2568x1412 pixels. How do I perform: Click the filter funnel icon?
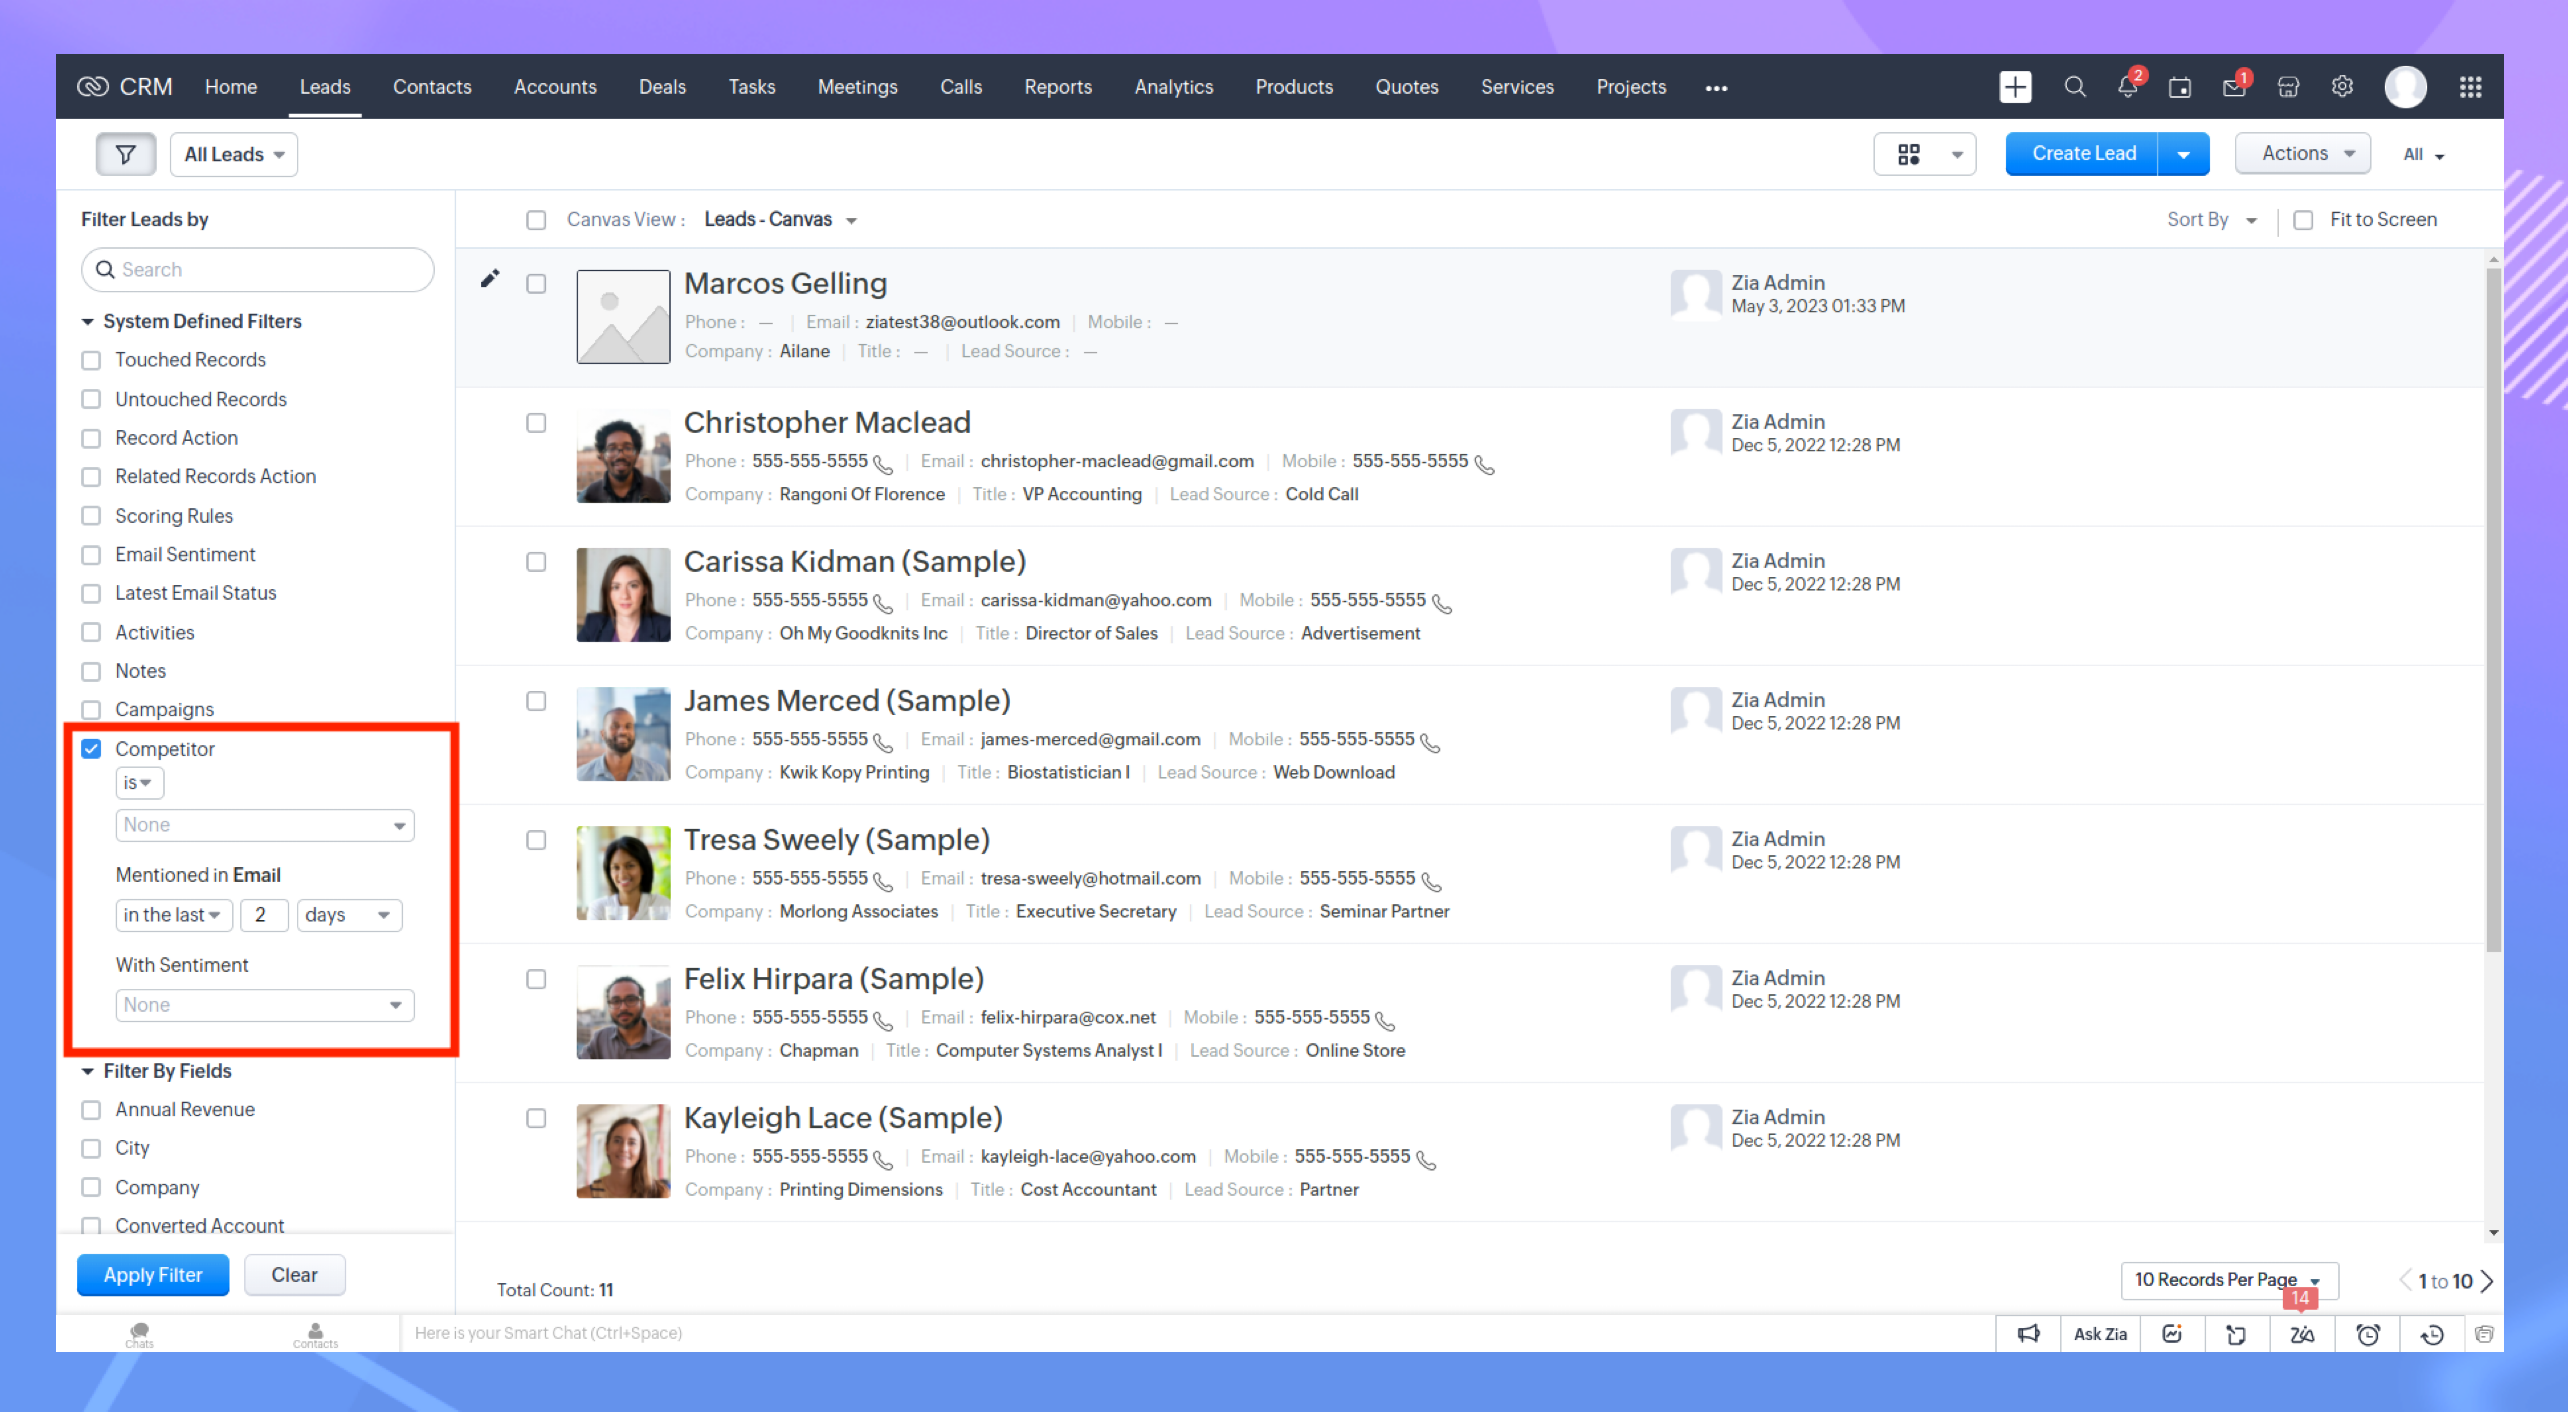coord(125,154)
